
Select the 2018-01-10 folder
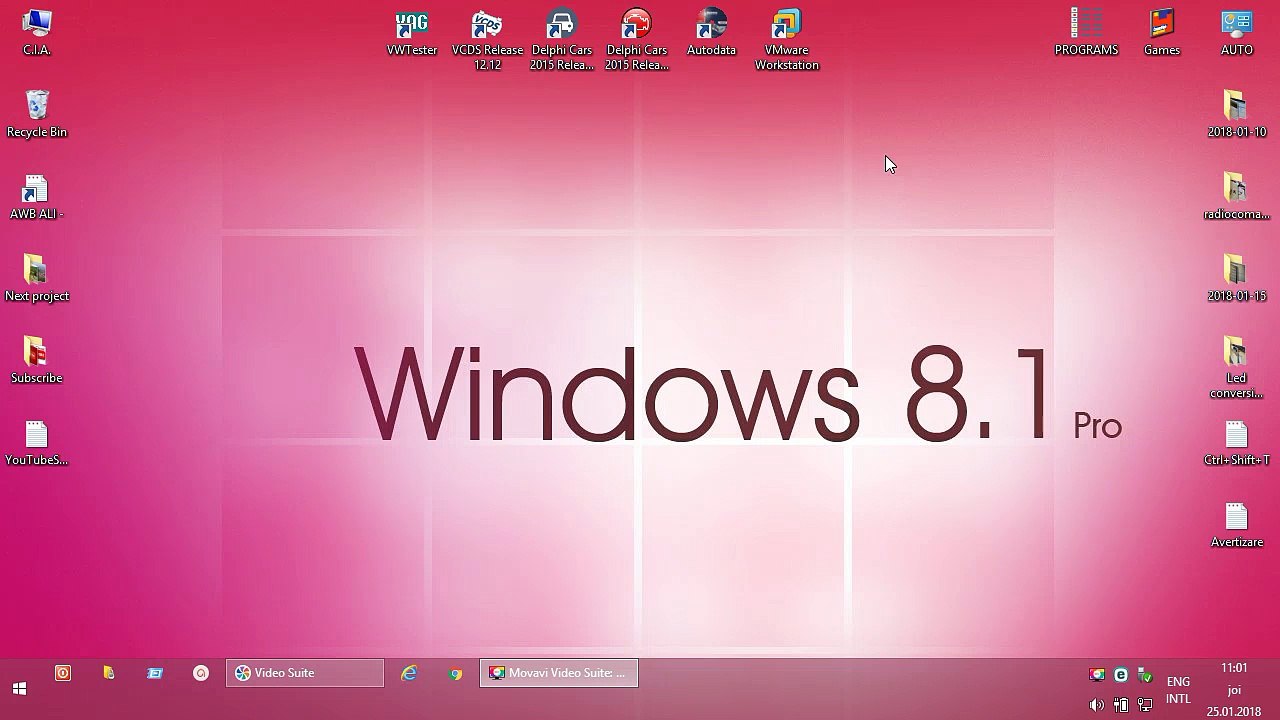click(1237, 114)
